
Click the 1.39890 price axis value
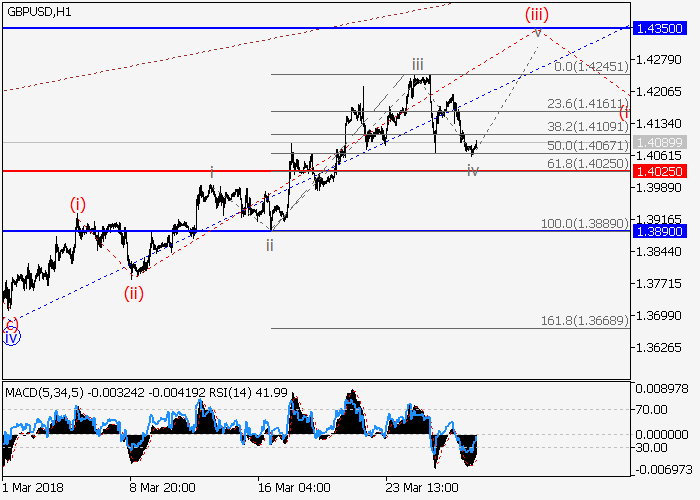point(659,188)
